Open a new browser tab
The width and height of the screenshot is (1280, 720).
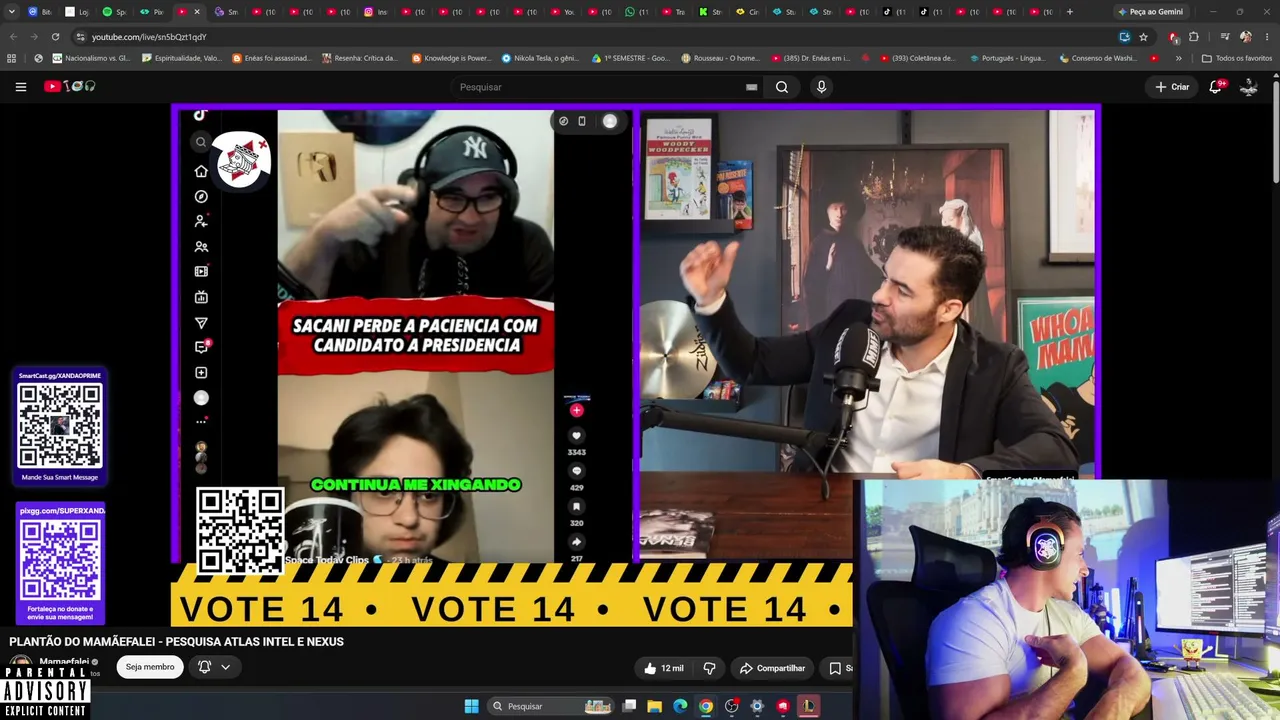tap(1070, 12)
